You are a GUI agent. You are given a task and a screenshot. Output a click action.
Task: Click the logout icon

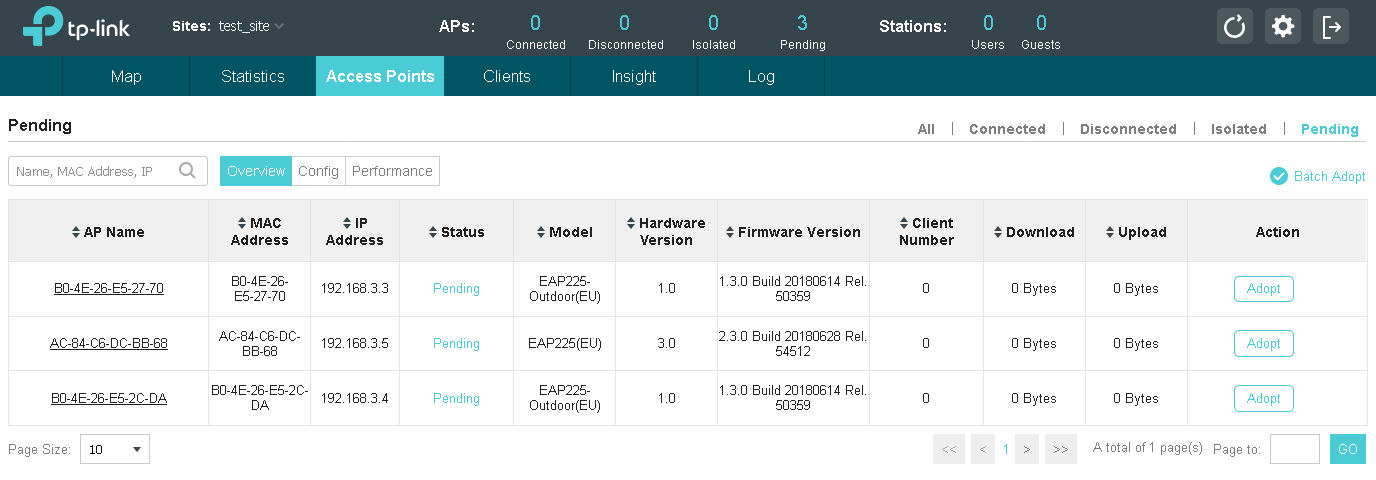[x=1331, y=27]
